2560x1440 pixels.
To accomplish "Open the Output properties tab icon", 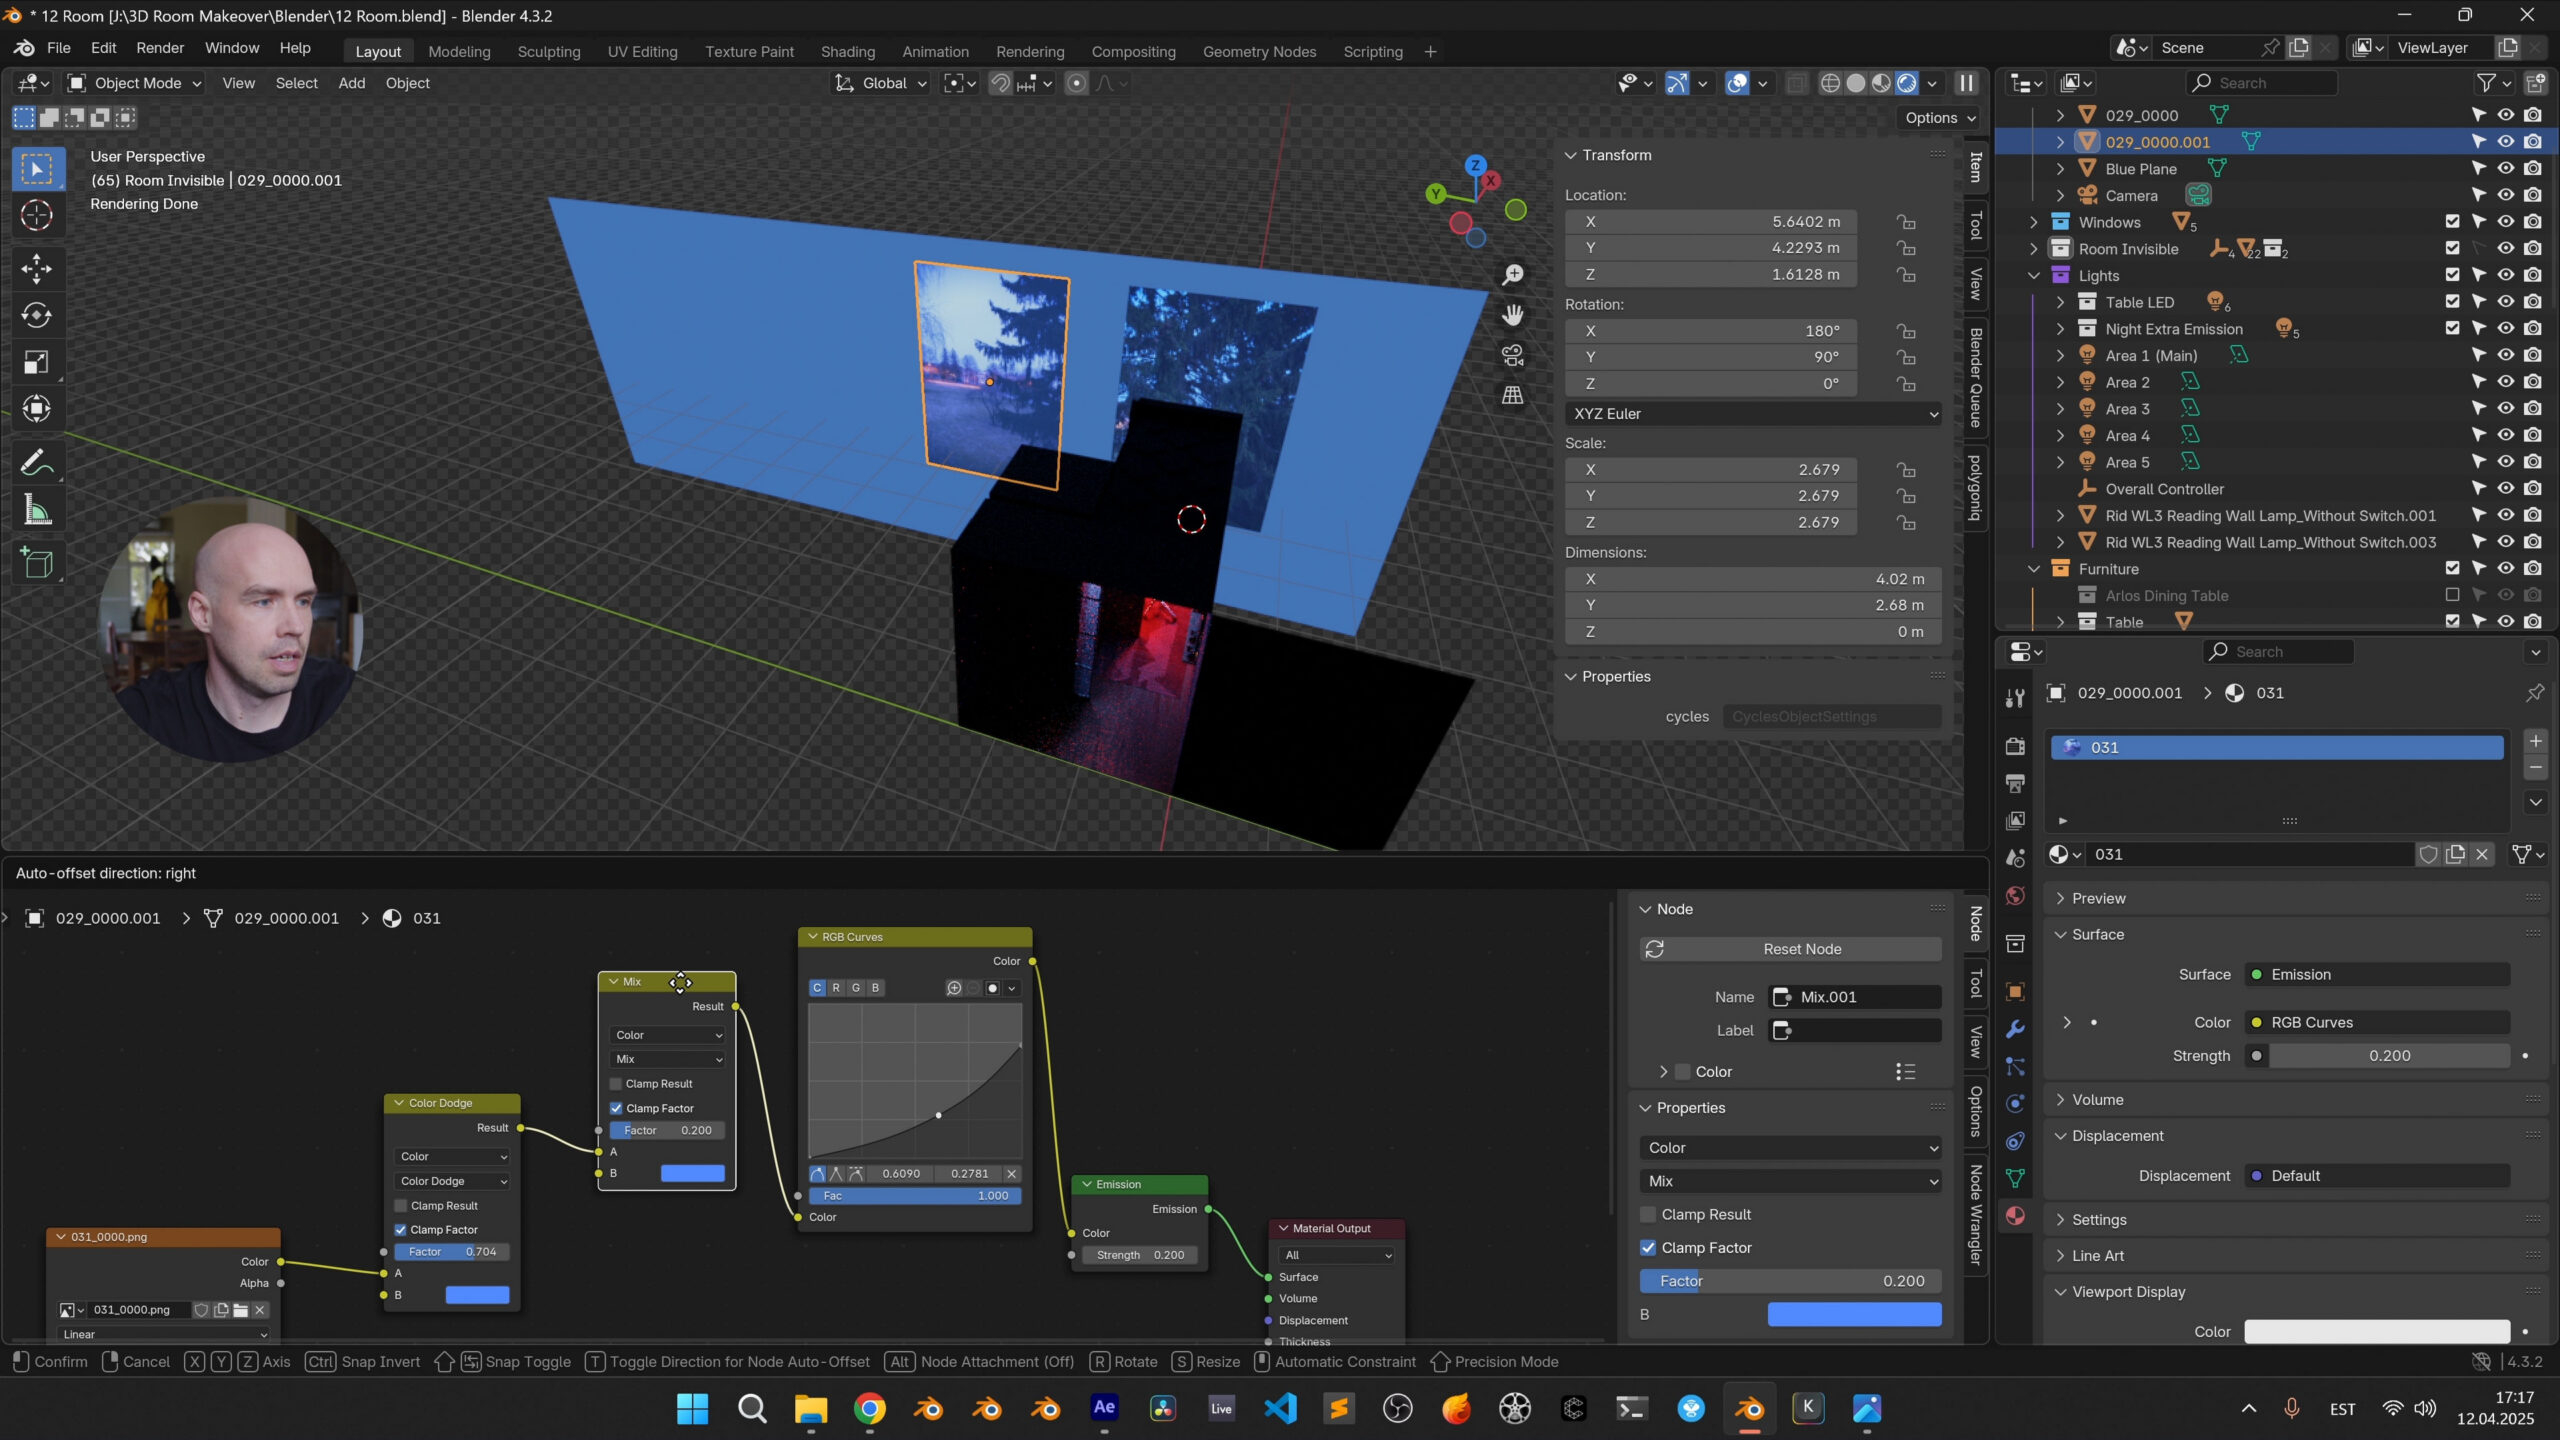I will point(2015,783).
